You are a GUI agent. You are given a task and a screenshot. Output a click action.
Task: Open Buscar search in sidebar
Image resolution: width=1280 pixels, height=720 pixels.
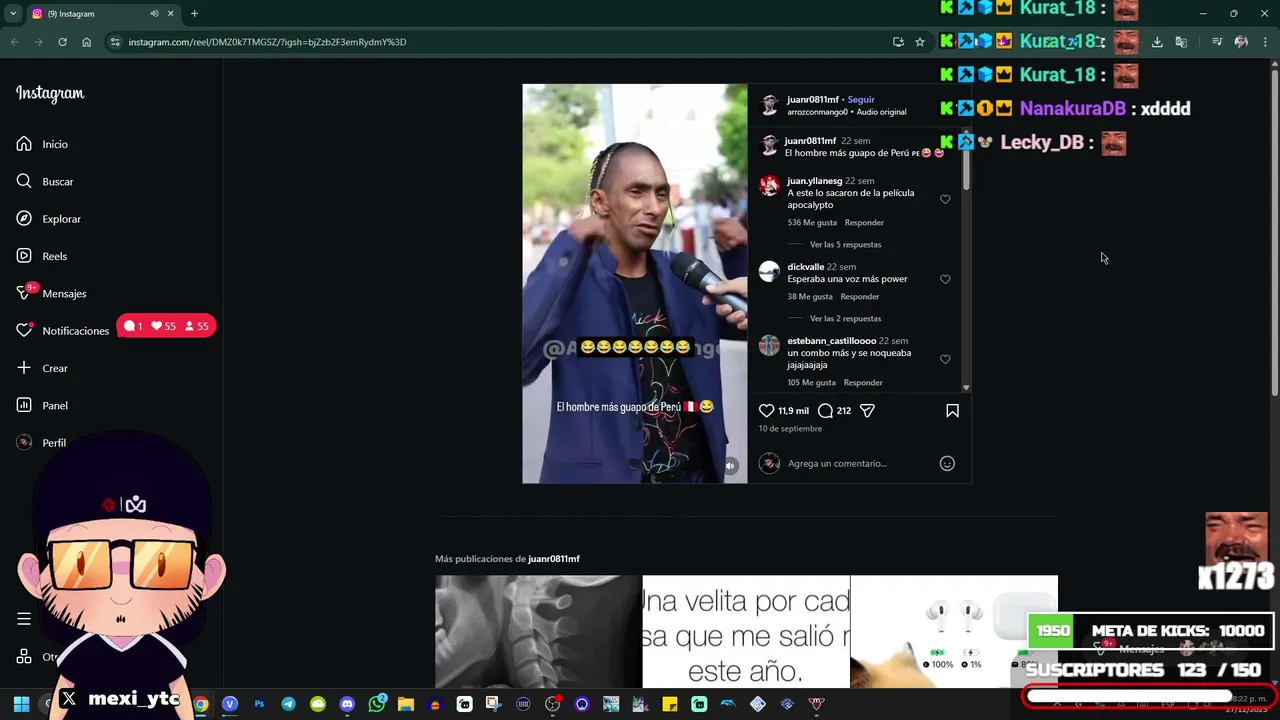pos(45,181)
